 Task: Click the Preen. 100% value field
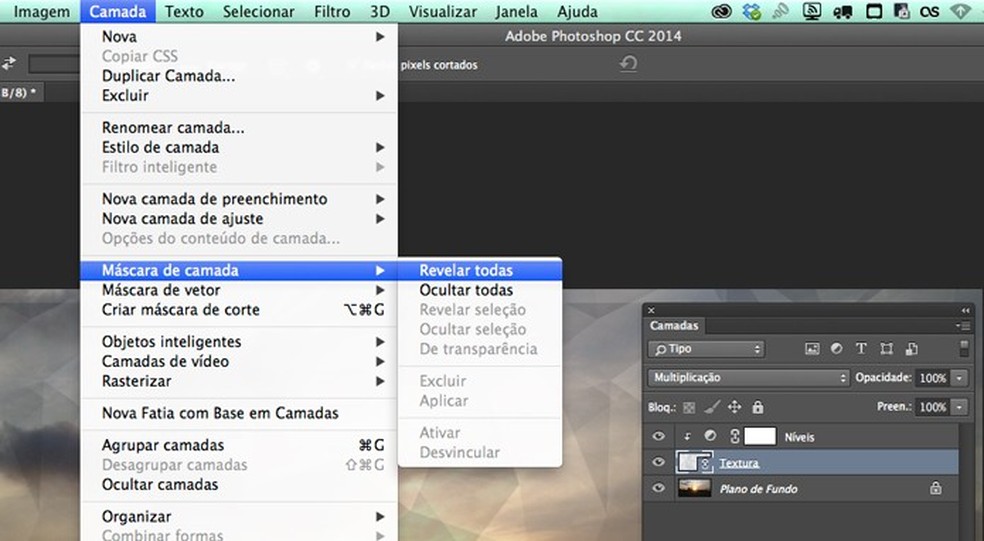point(933,407)
